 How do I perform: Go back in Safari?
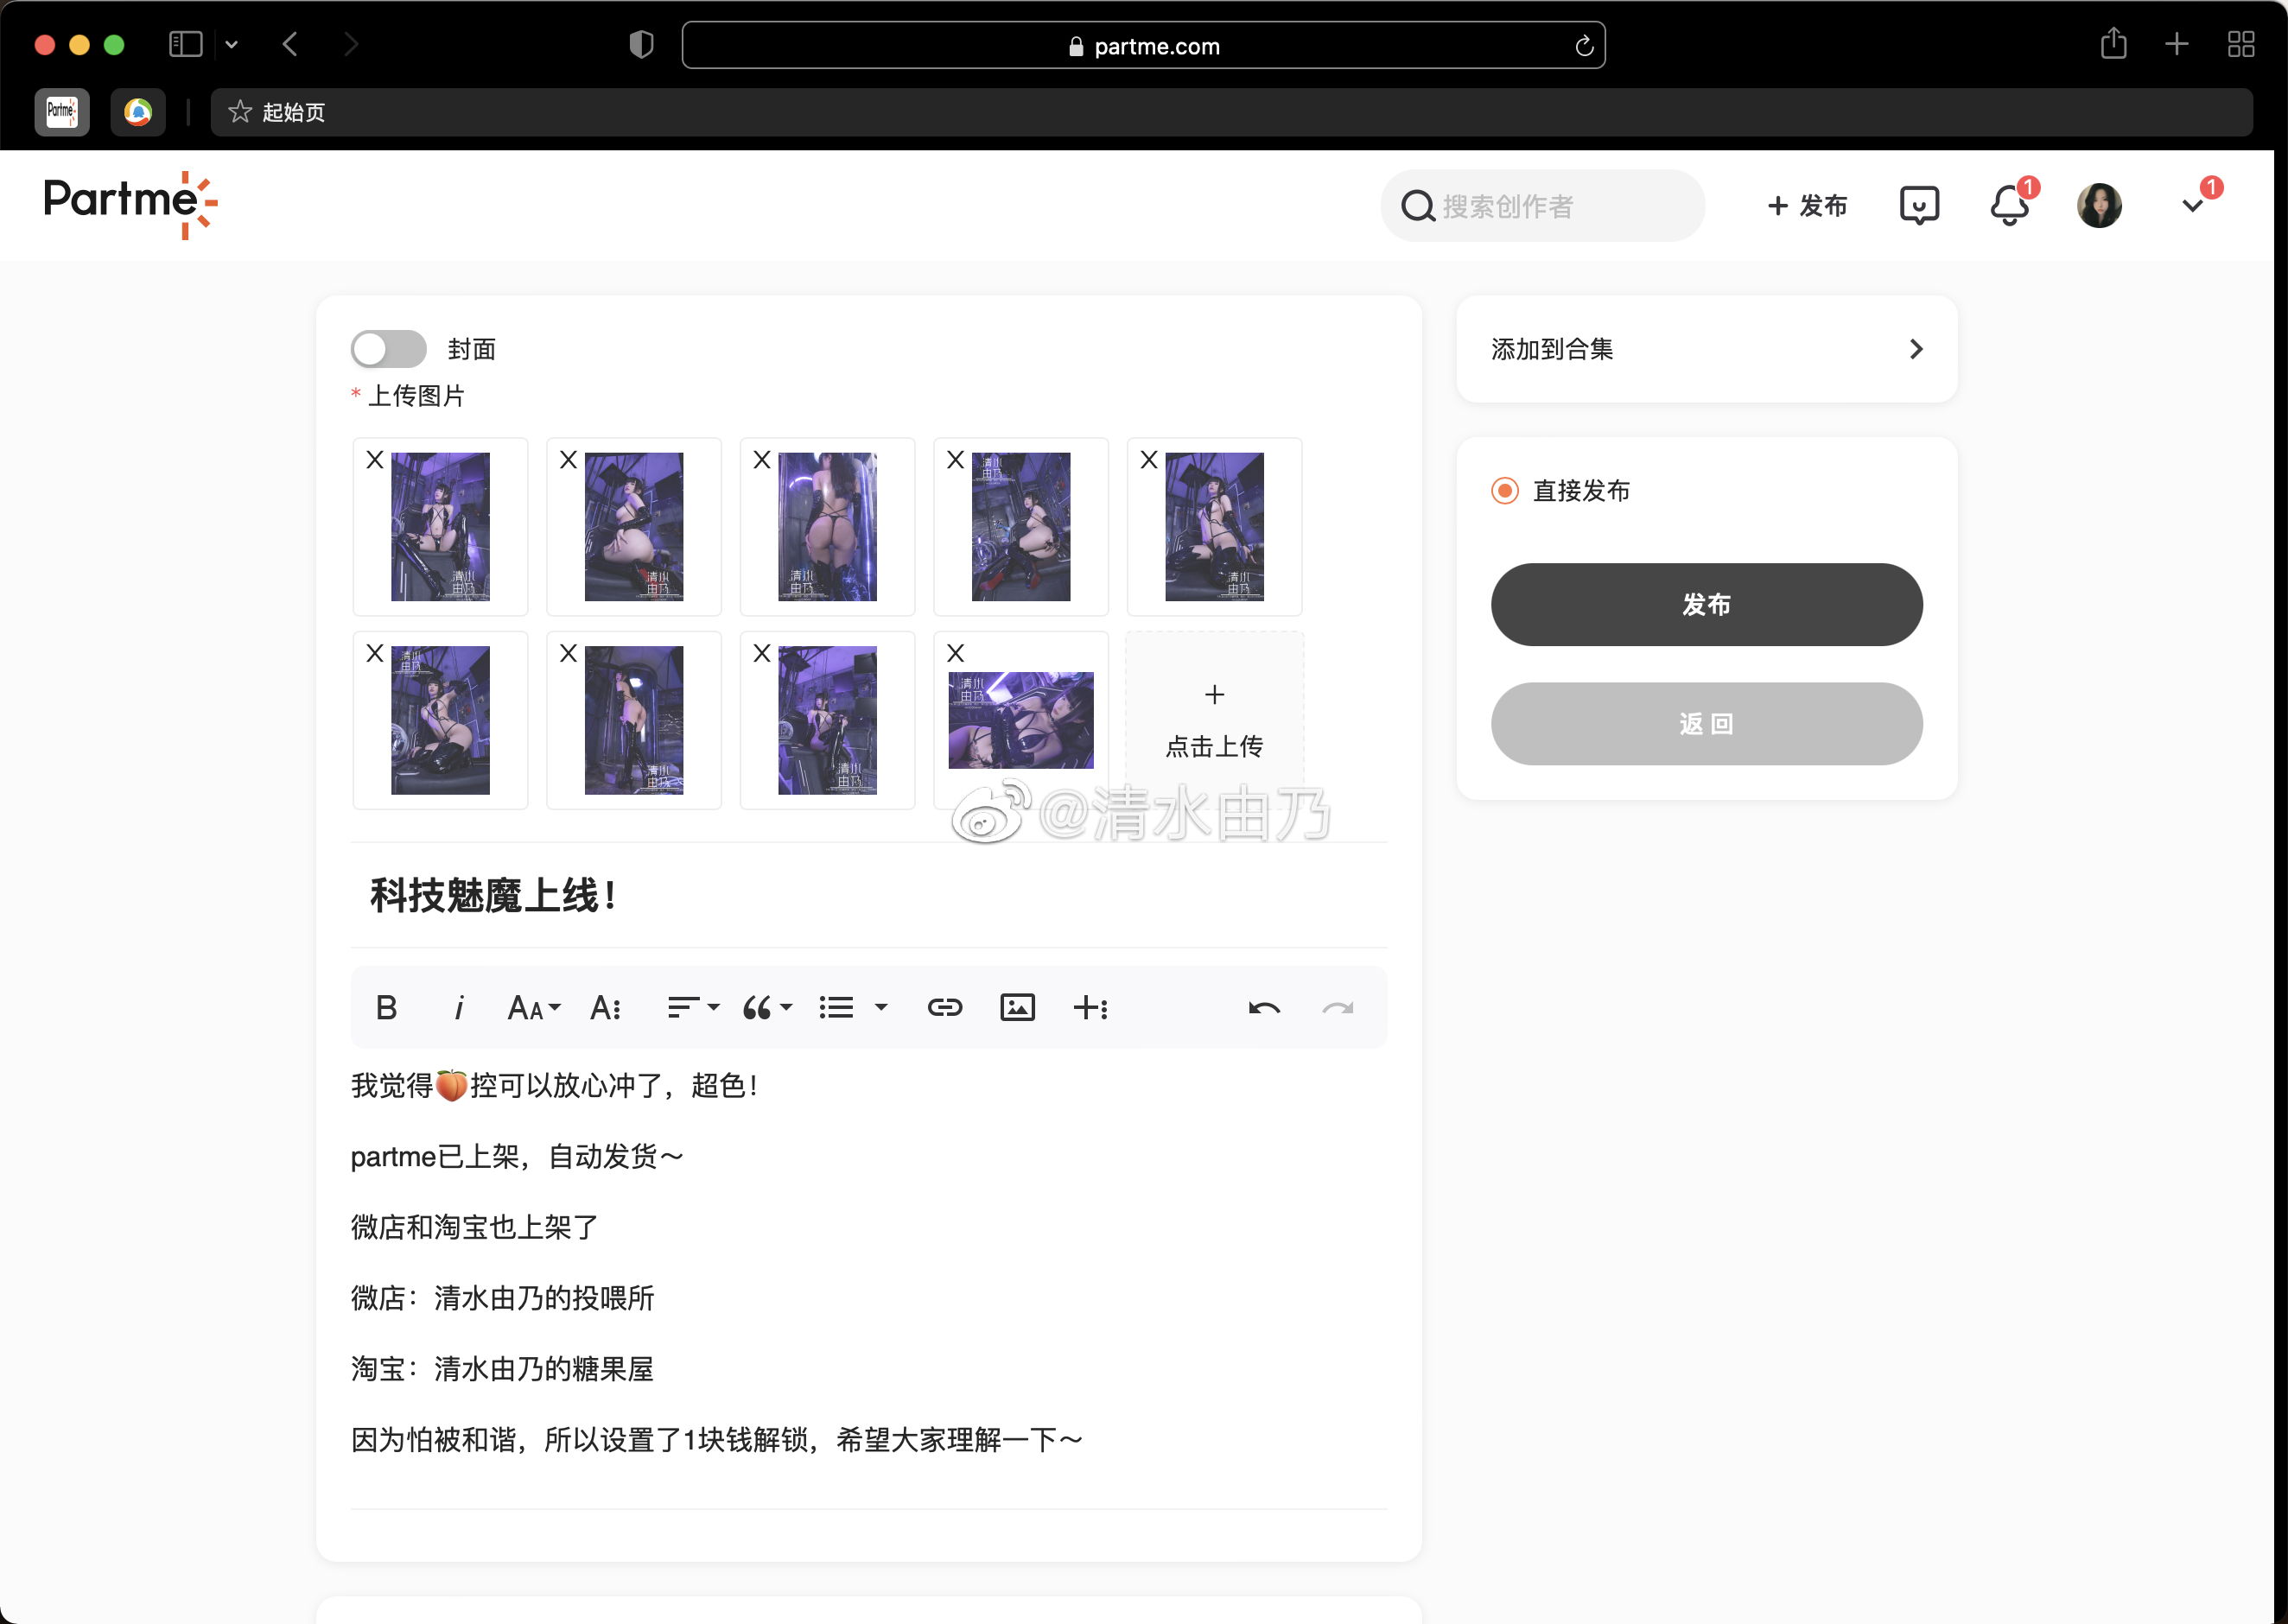click(x=290, y=44)
